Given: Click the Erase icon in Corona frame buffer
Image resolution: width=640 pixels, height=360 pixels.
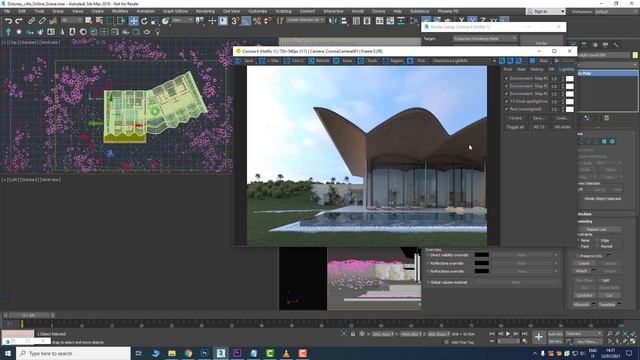Looking at the screenshot, I should [336, 61].
